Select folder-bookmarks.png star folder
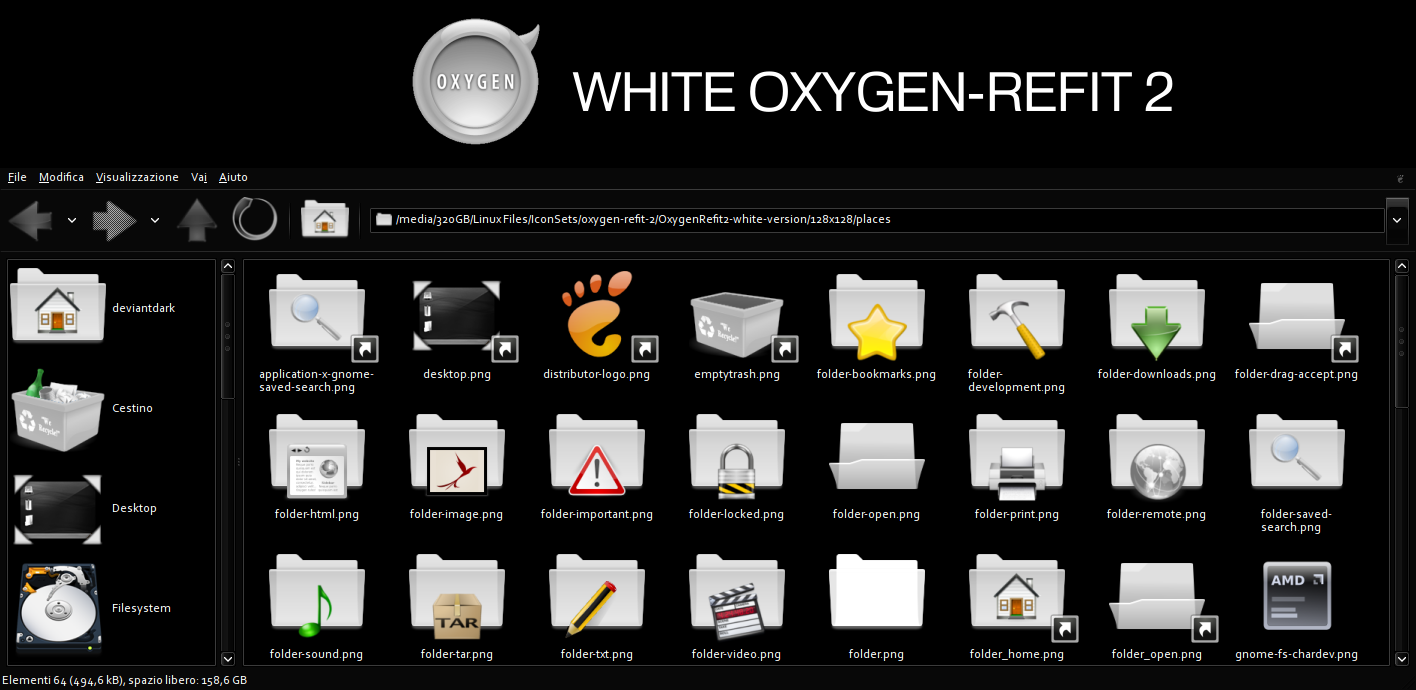Viewport: 1416px width, 690px height. click(877, 319)
